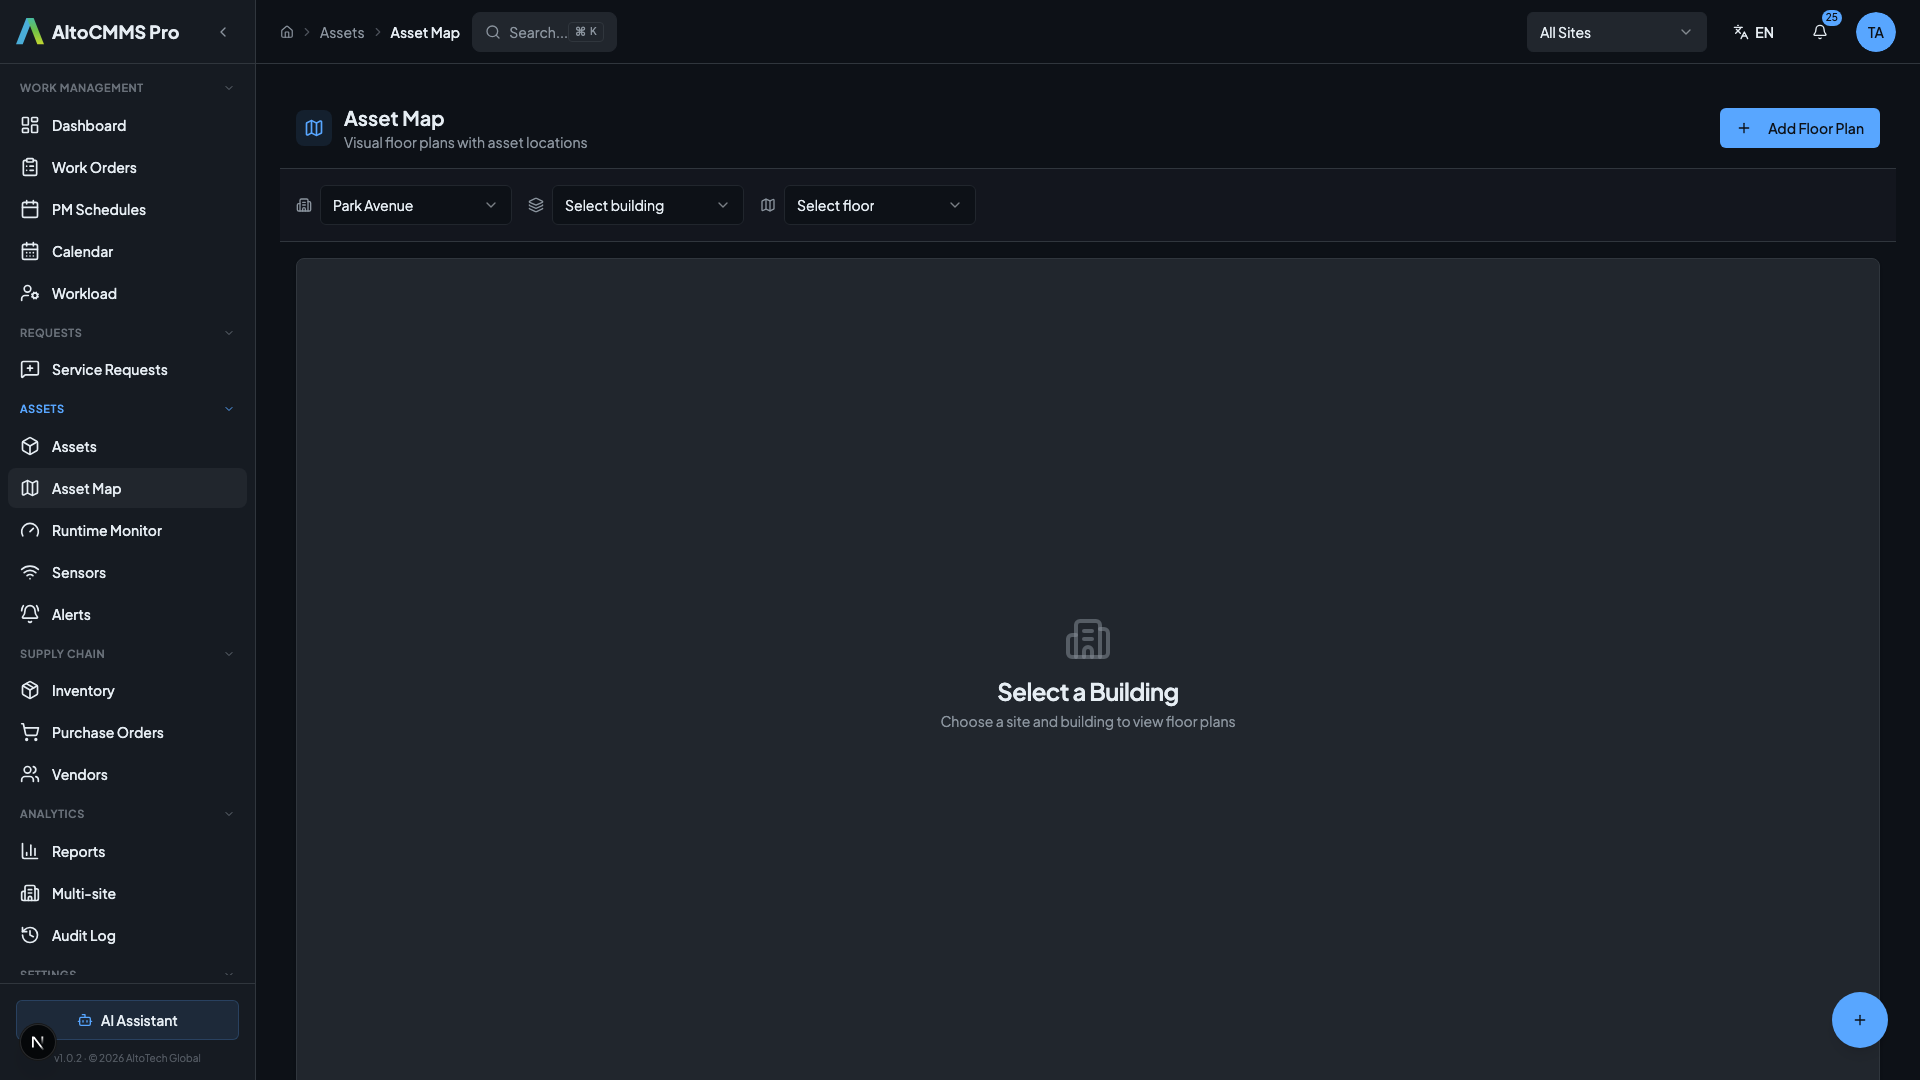Open the Alerts page

point(71,614)
